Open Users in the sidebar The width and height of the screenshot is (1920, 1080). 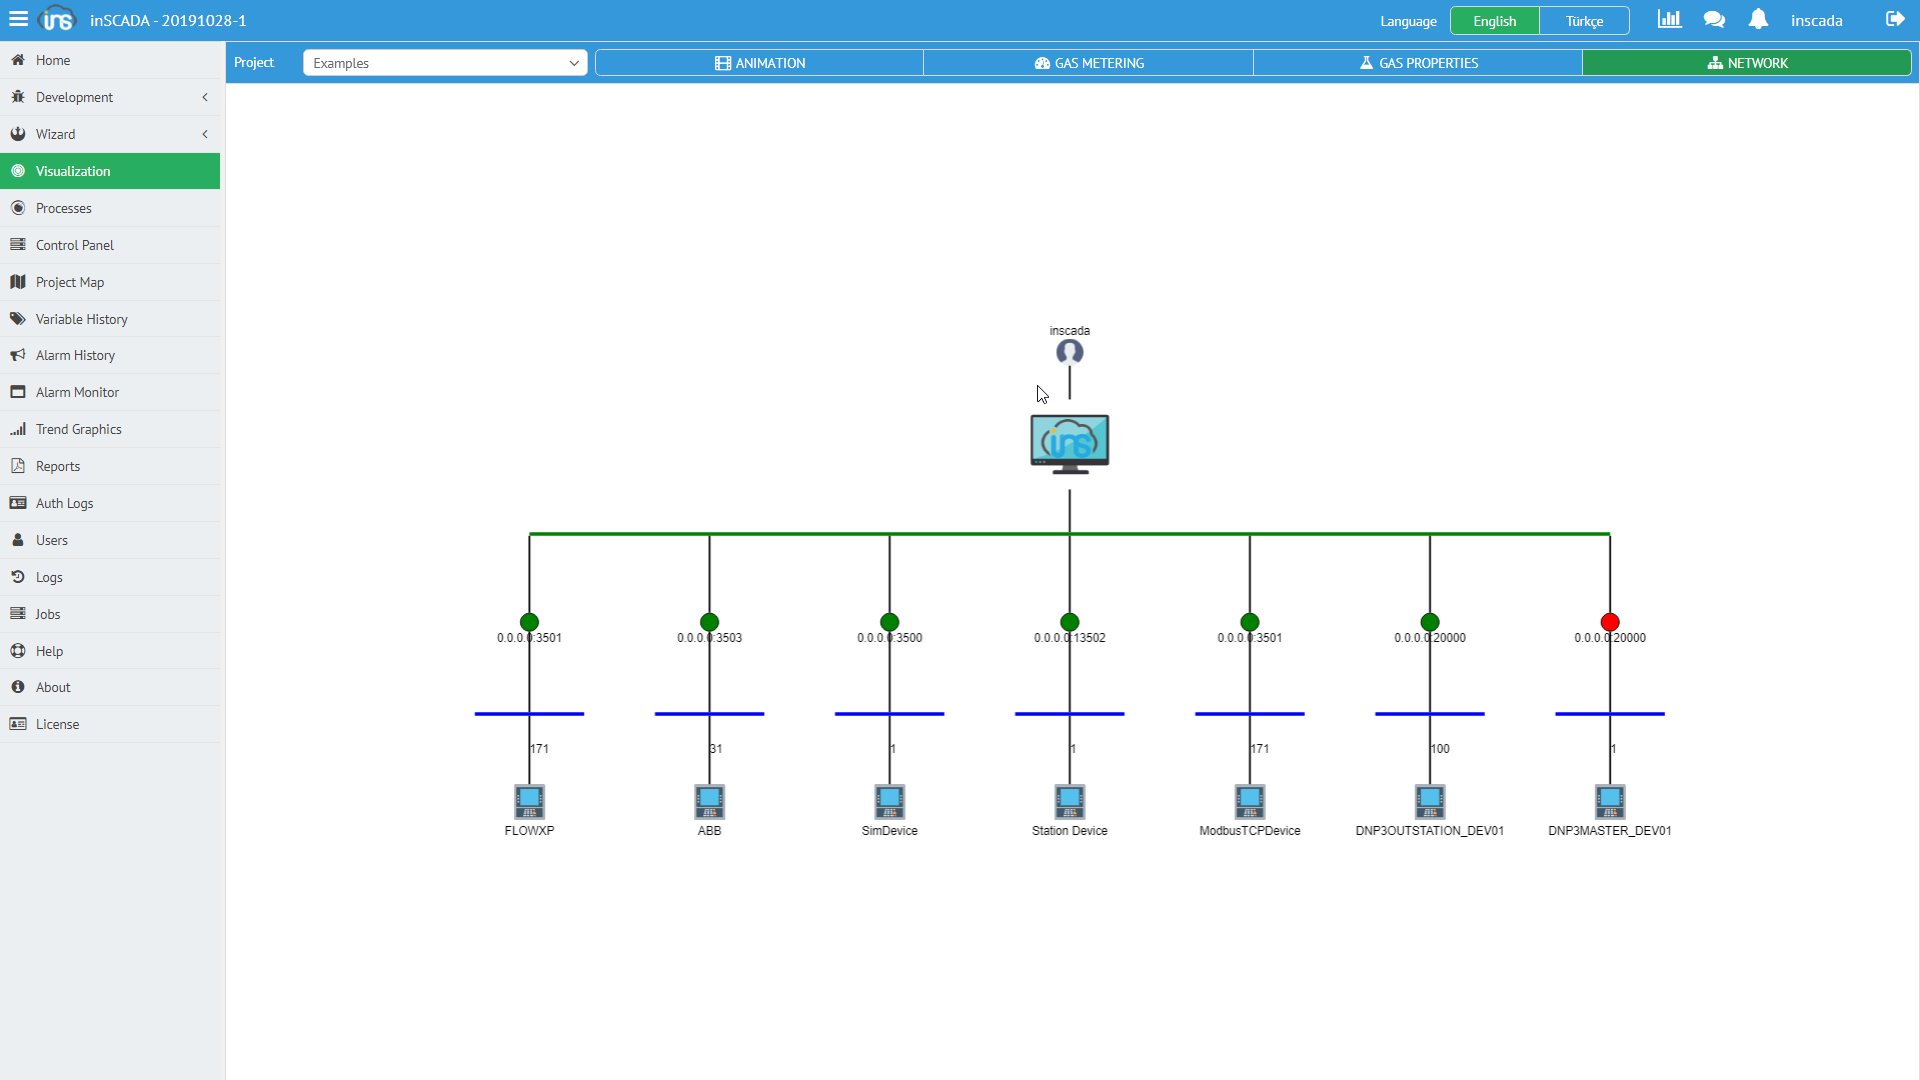click(x=110, y=540)
